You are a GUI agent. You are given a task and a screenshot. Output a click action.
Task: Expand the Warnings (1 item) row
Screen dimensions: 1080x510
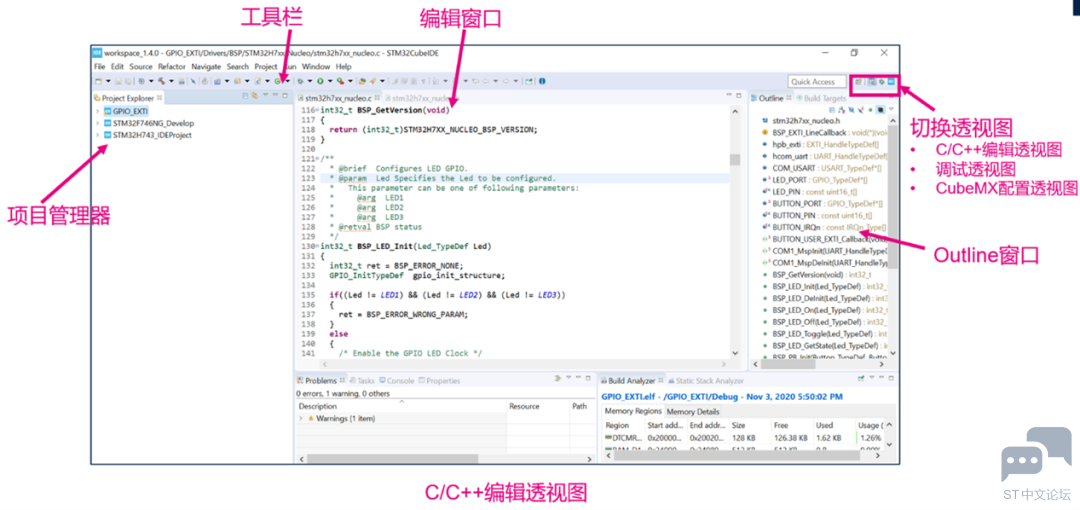coord(301,418)
